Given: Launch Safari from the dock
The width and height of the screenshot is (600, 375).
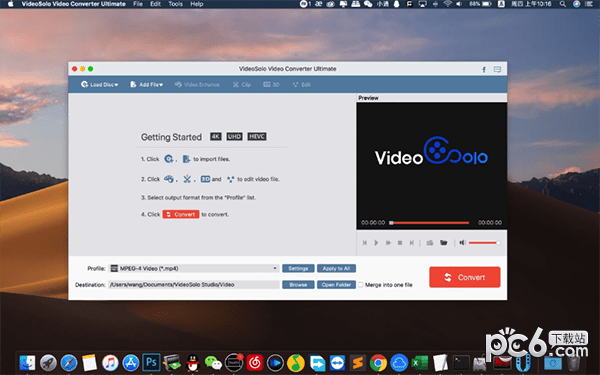Looking at the screenshot, I should (x=69, y=362).
